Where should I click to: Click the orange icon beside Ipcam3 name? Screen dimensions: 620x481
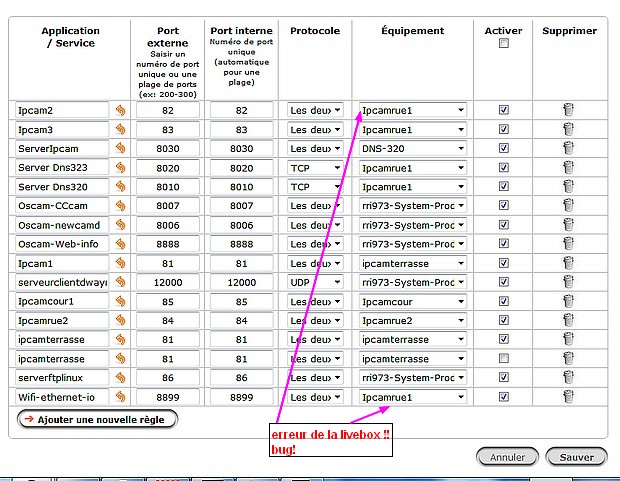click(121, 130)
